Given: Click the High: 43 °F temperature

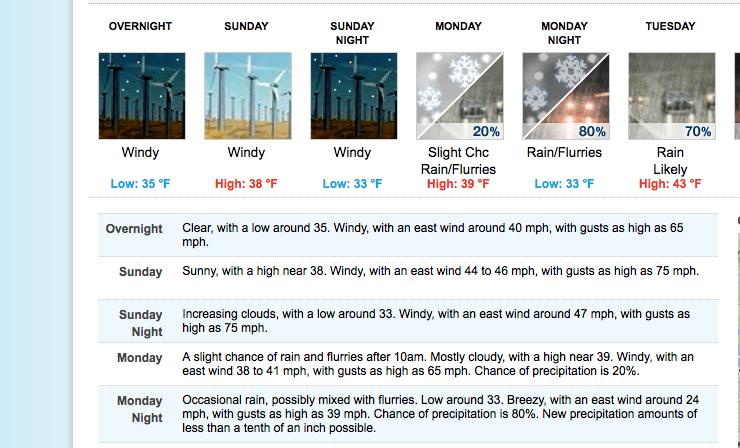Looking at the screenshot, I should pos(670,184).
